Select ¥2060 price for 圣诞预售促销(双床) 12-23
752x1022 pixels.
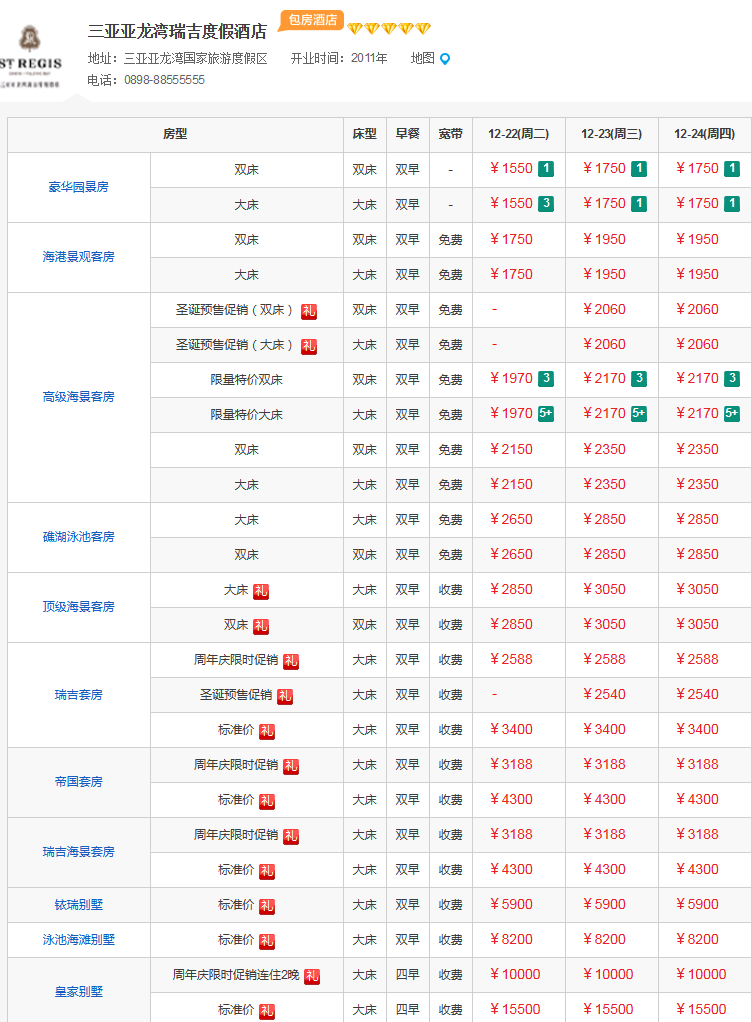pyautogui.click(x=604, y=310)
